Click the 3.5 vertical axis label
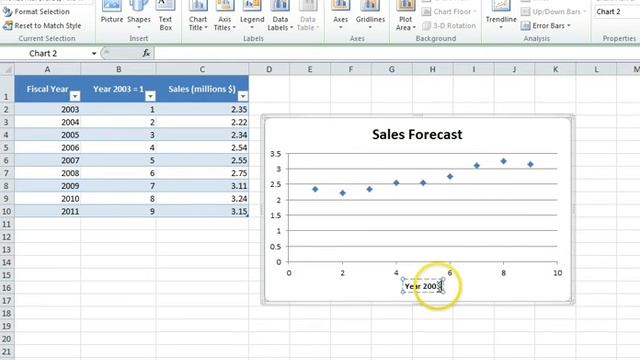The width and height of the screenshot is (640, 360). pyautogui.click(x=276, y=154)
